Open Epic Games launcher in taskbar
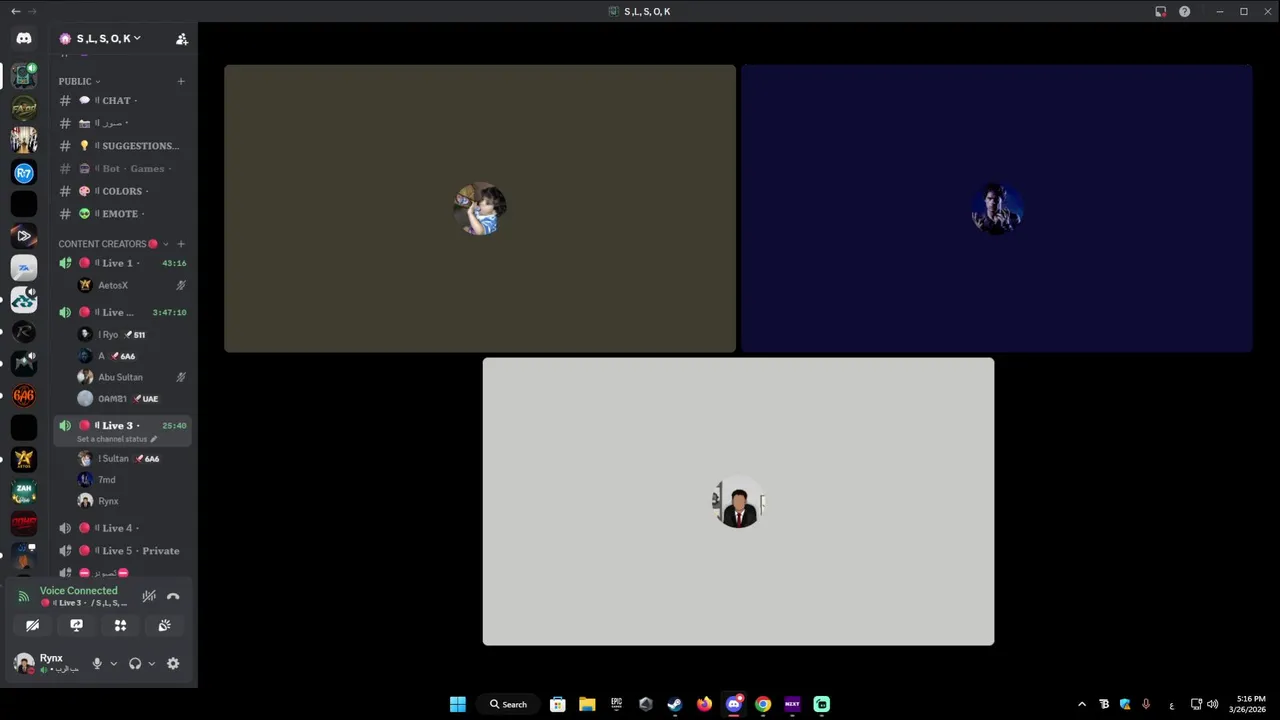 [x=617, y=704]
